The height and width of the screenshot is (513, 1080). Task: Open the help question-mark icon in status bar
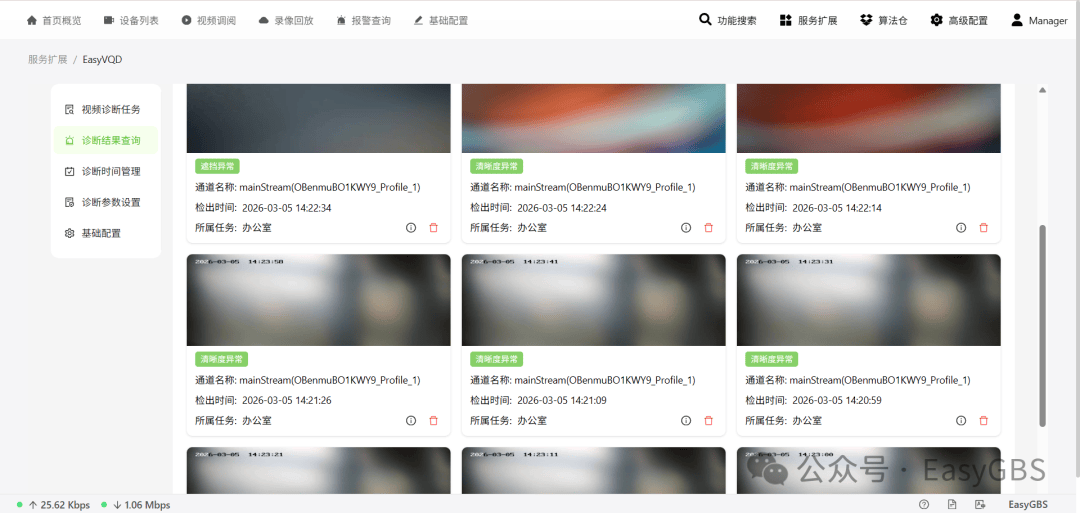point(924,505)
